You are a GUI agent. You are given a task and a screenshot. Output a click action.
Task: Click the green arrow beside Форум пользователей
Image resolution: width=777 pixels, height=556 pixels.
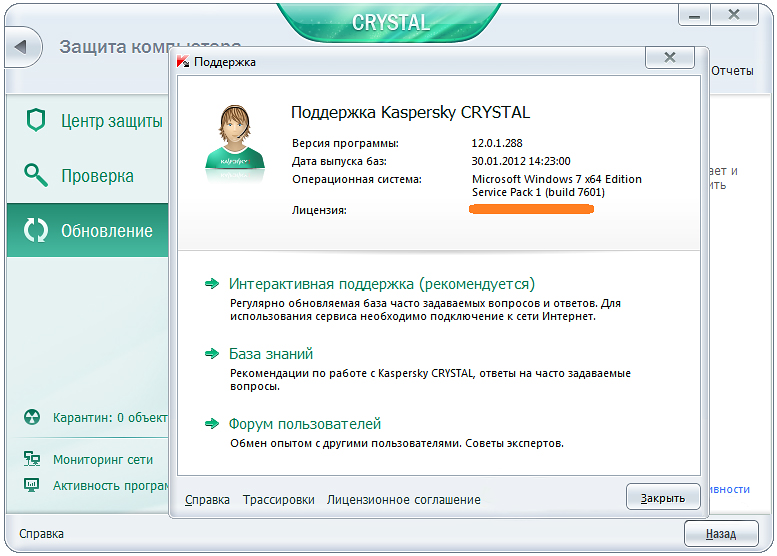tap(212, 423)
